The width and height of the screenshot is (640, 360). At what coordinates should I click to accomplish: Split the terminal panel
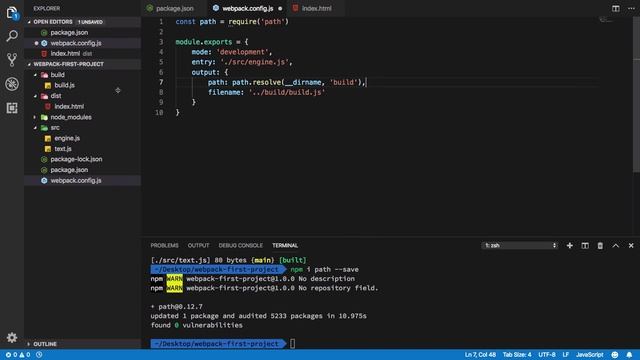point(585,245)
